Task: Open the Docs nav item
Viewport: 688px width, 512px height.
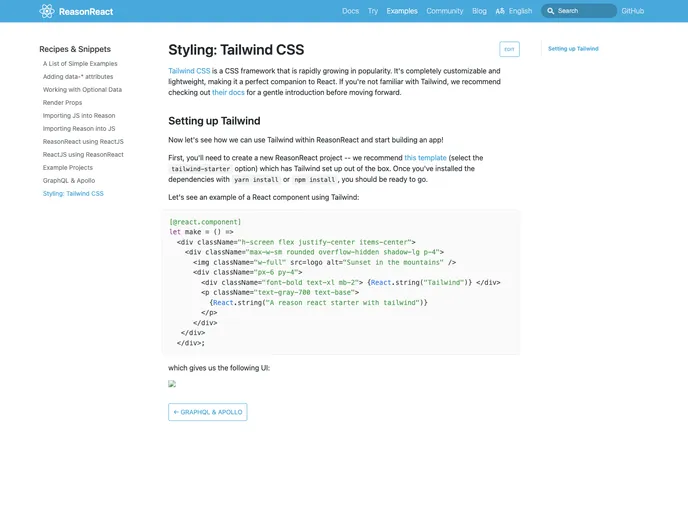Action: coord(350,11)
